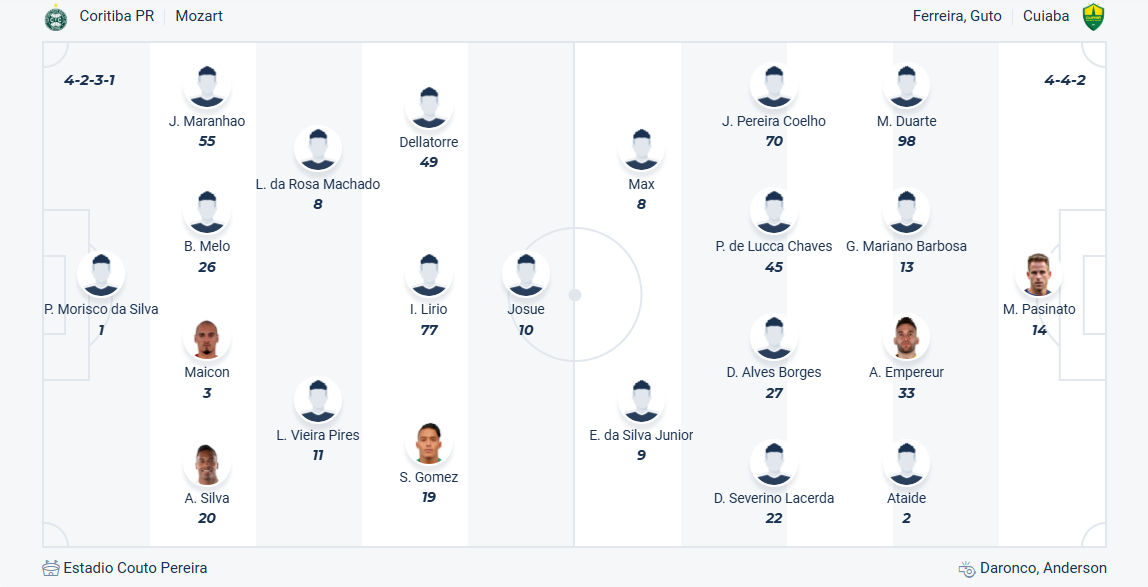Click the Cuiaba club crest icon
The width and height of the screenshot is (1148, 587).
[1093, 17]
